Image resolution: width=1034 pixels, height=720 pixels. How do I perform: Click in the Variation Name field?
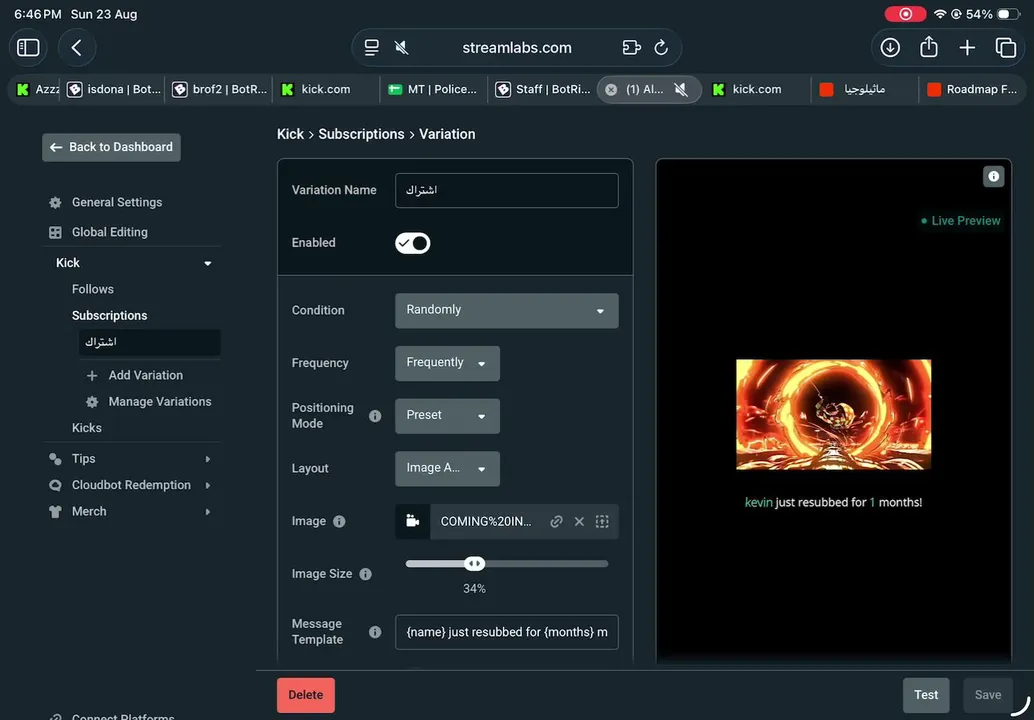[506, 191]
